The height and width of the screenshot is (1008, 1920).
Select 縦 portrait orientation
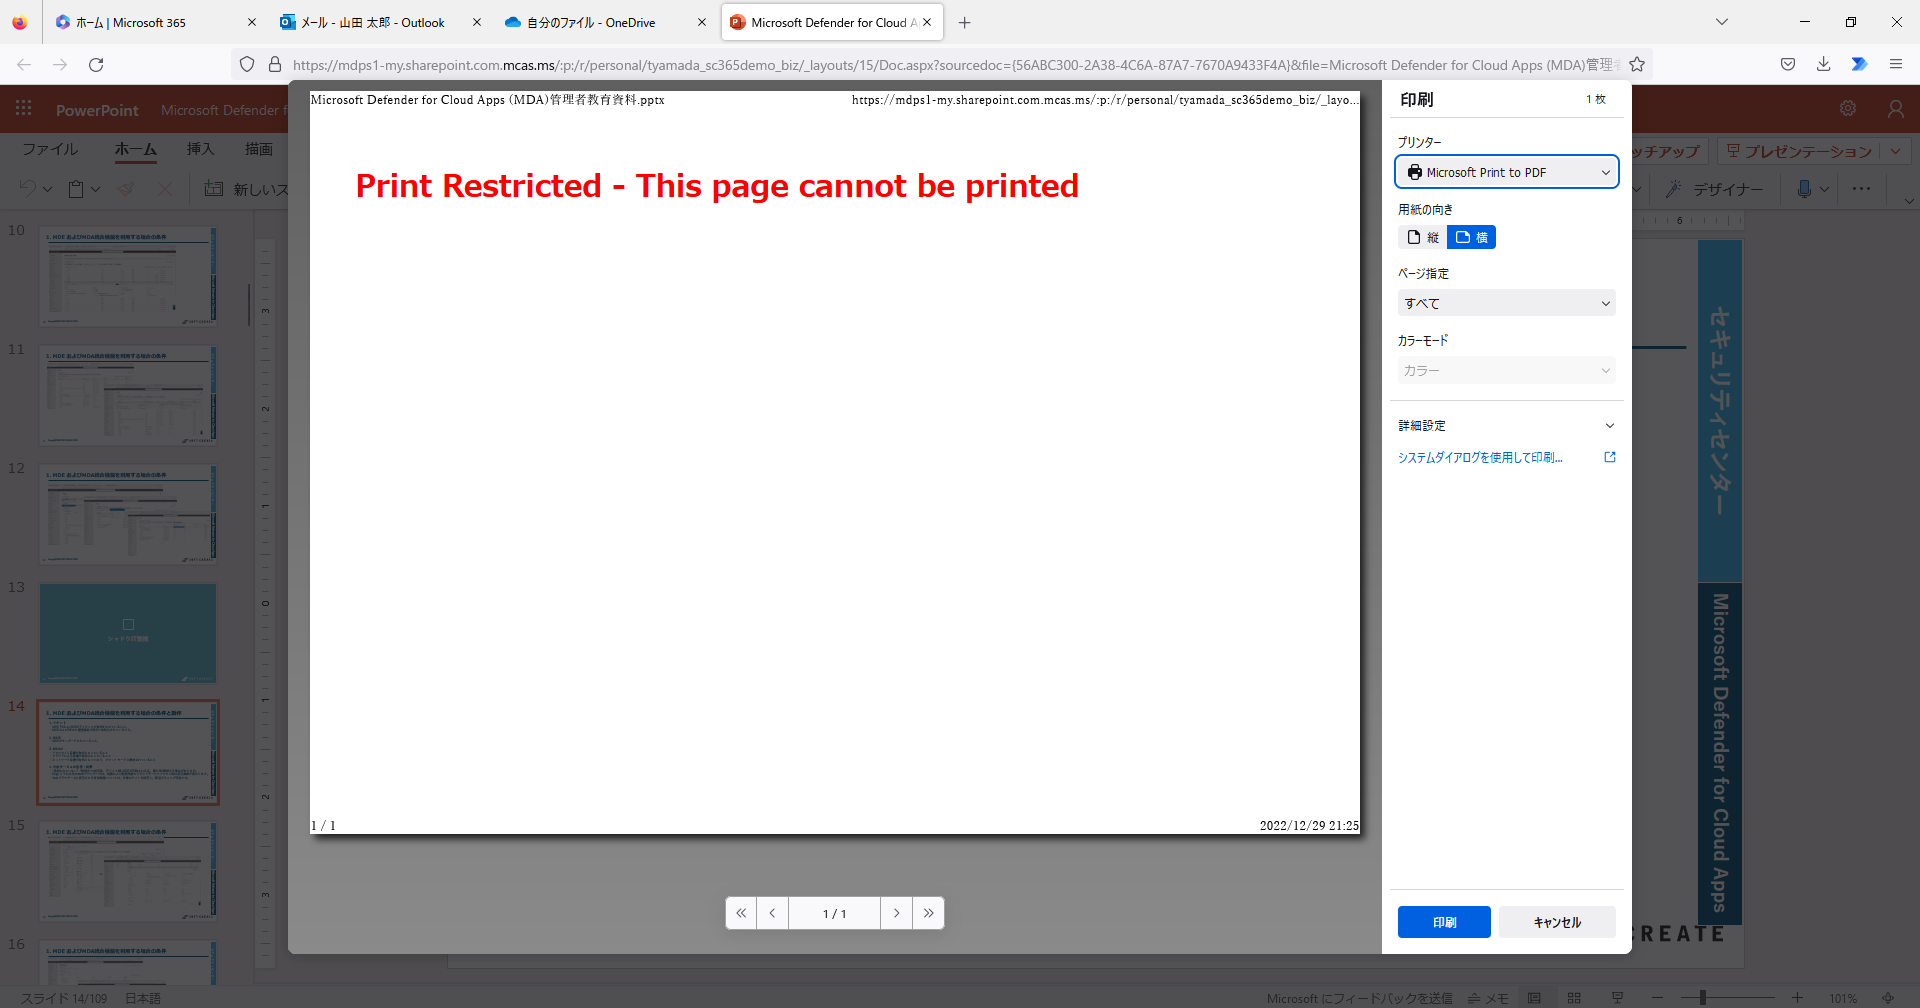pos(1422,237)
